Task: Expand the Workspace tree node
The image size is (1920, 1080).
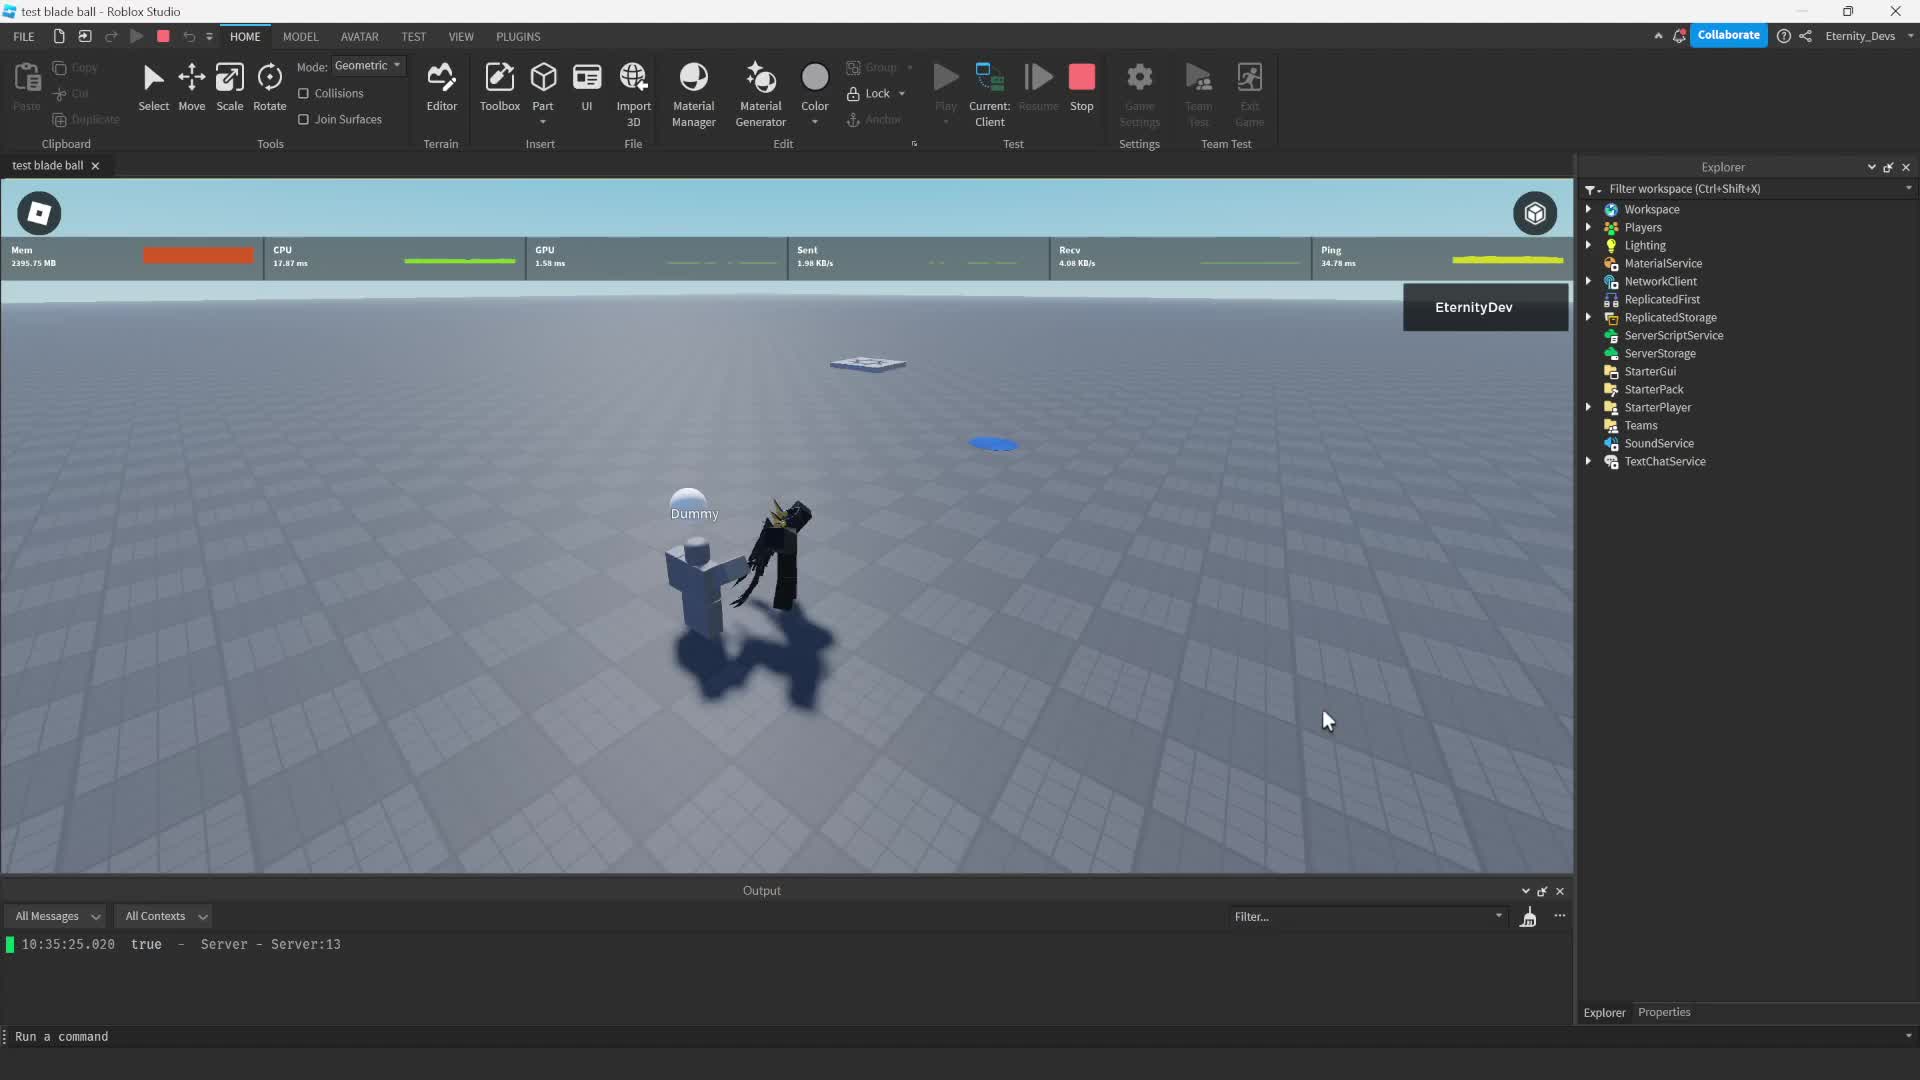Action: point(1588,209)
